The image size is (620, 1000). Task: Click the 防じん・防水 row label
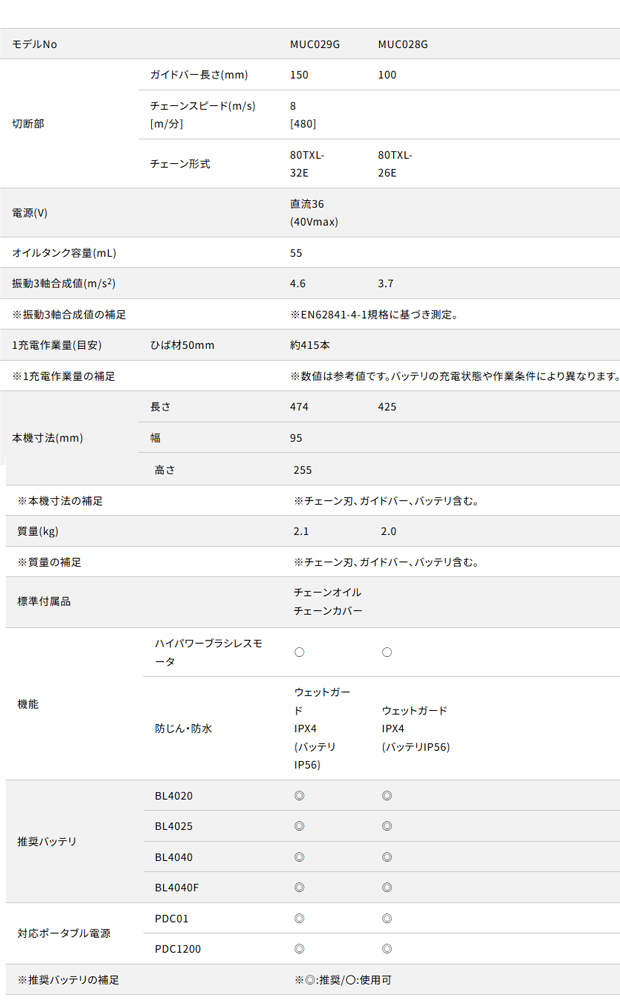[x=183, y=729]
